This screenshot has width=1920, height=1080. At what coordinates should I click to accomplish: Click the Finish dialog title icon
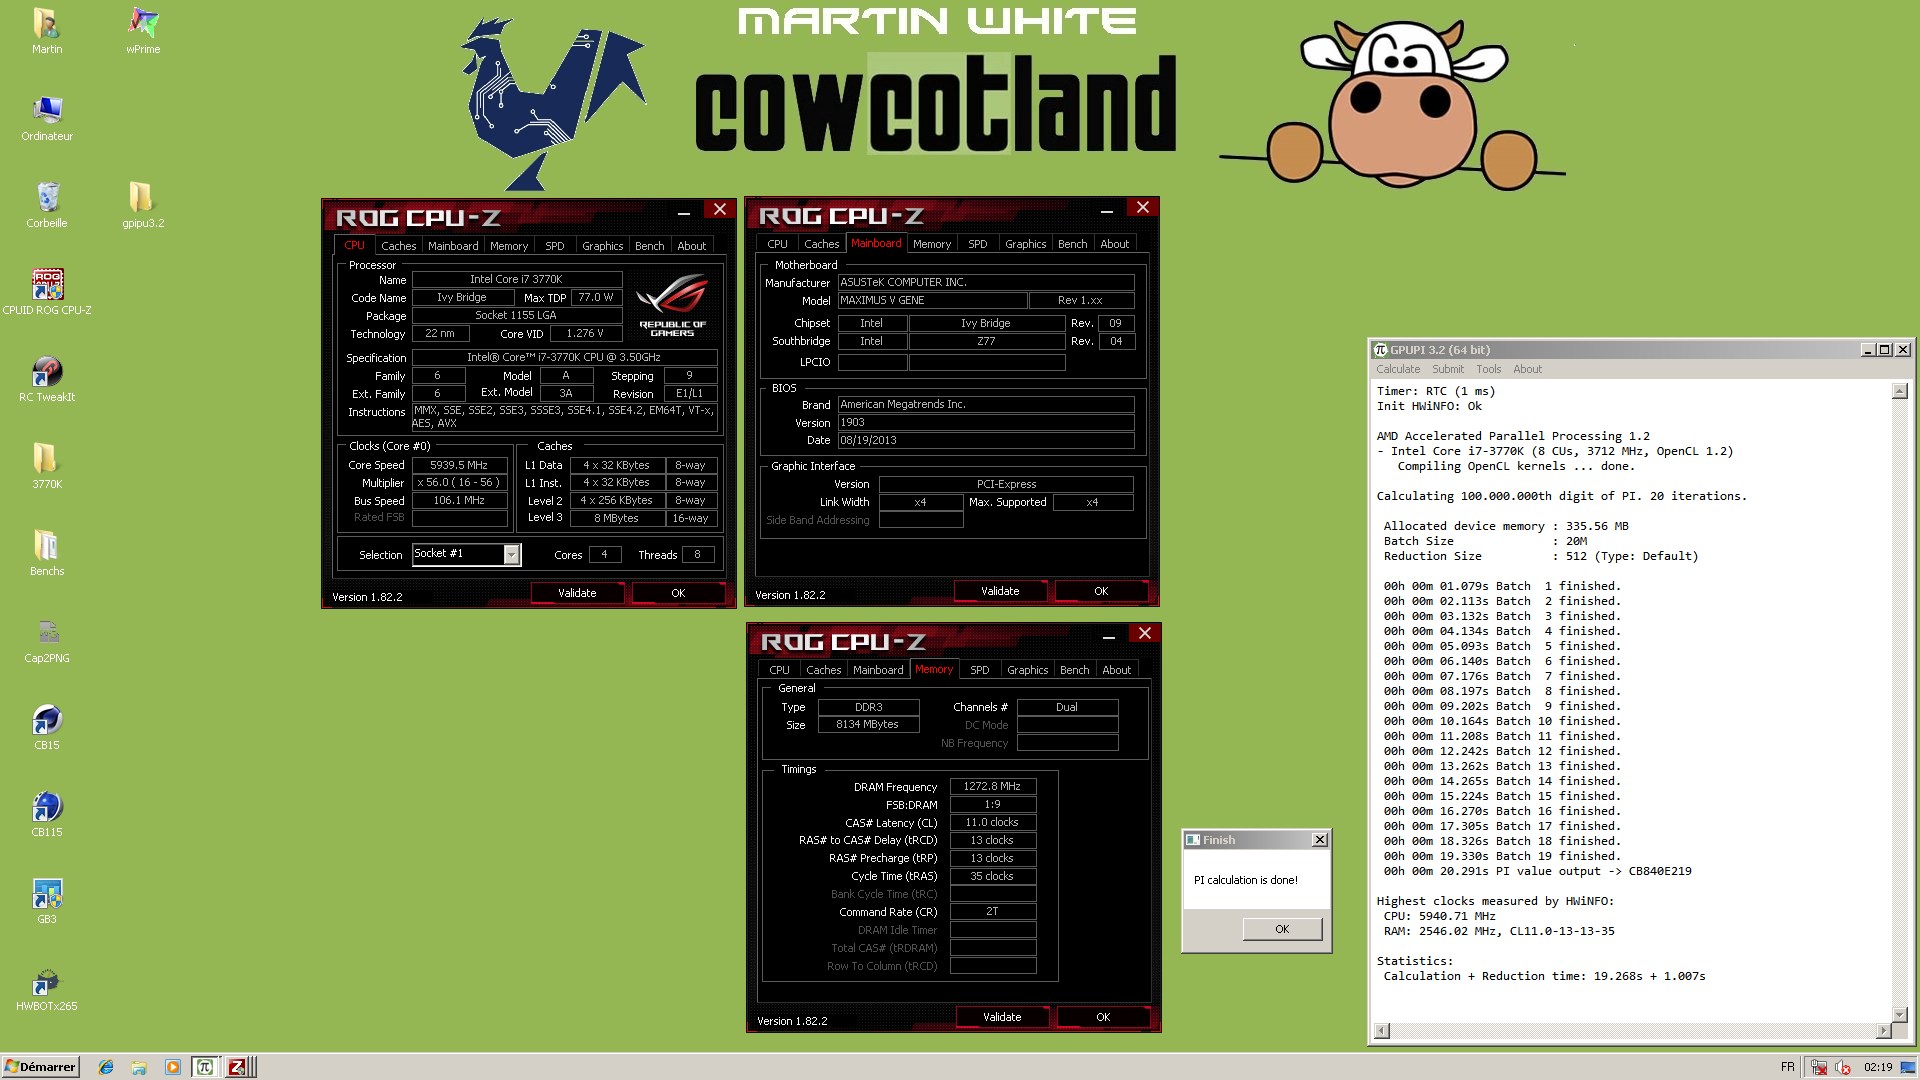point(1193,840)
